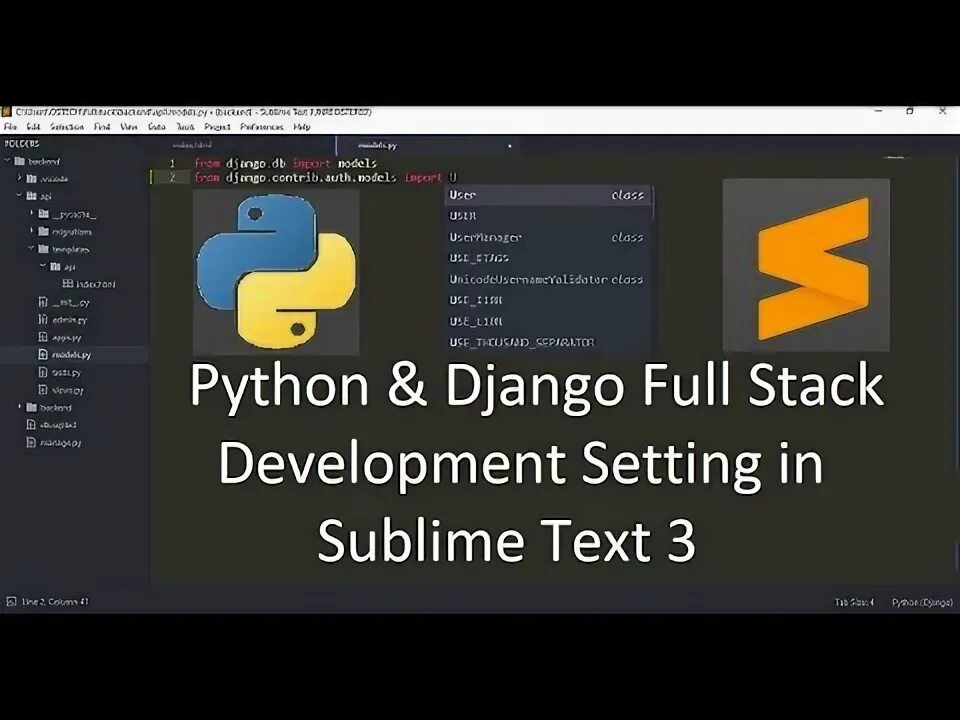
Task: Open the Find menu
Action: point(102,127)
